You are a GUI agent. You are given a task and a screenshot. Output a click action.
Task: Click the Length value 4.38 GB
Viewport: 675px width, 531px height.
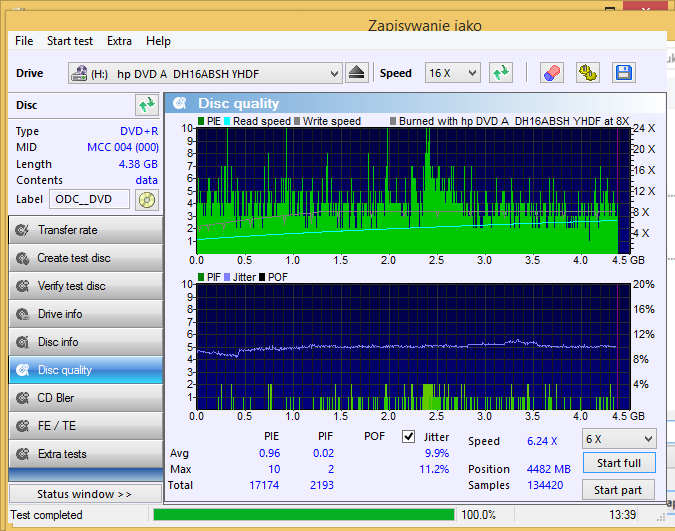click(x=138, y=164)
